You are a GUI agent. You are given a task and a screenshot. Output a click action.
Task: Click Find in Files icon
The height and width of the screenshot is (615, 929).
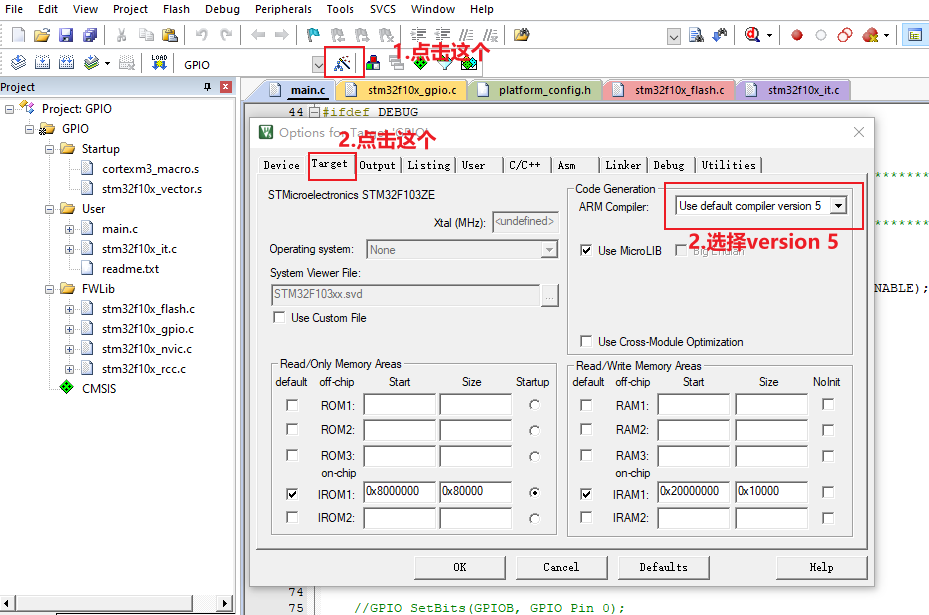coord(696,36)
